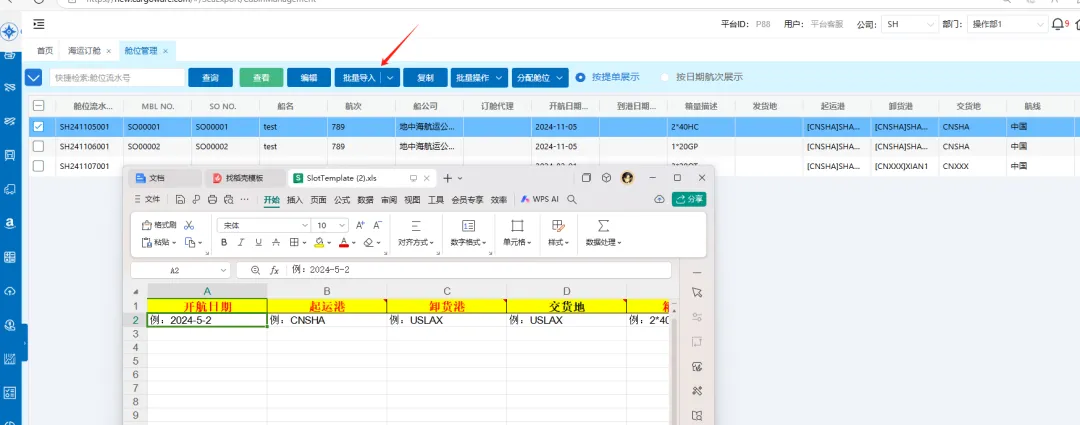Check the SH241106001 row checkbox
Screen dimensions: 1080x425
point(38,146)
